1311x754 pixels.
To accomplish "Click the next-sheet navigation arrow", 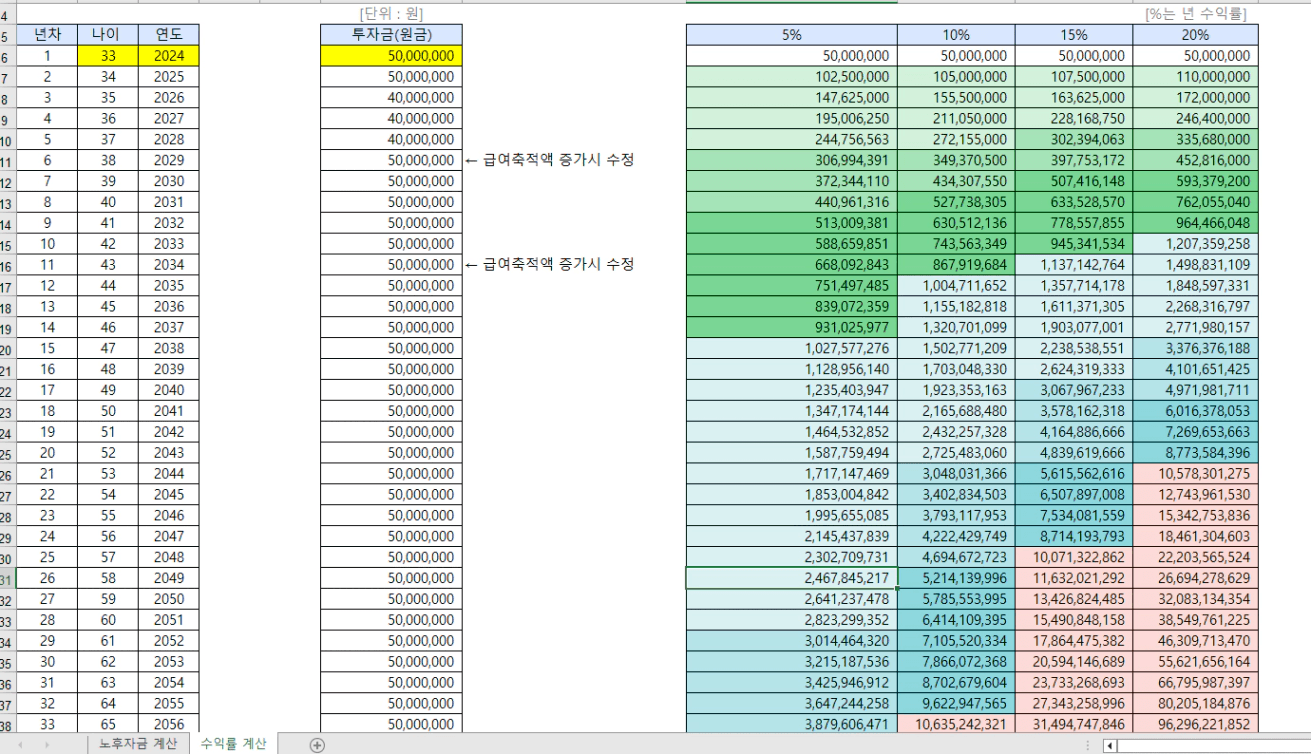I will (47, 745).
